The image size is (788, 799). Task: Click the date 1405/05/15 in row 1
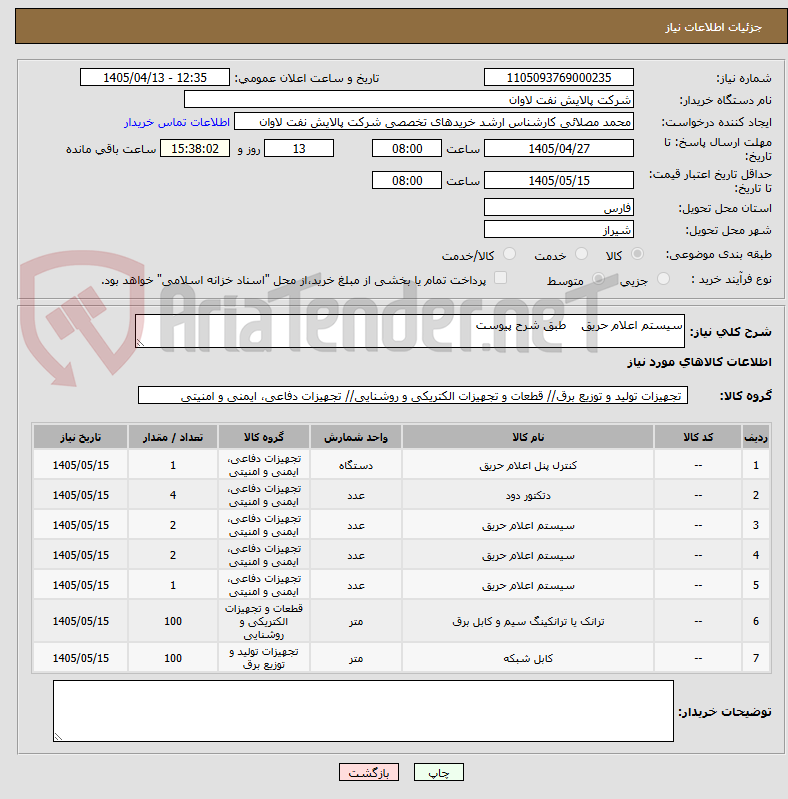pos(81,465)
